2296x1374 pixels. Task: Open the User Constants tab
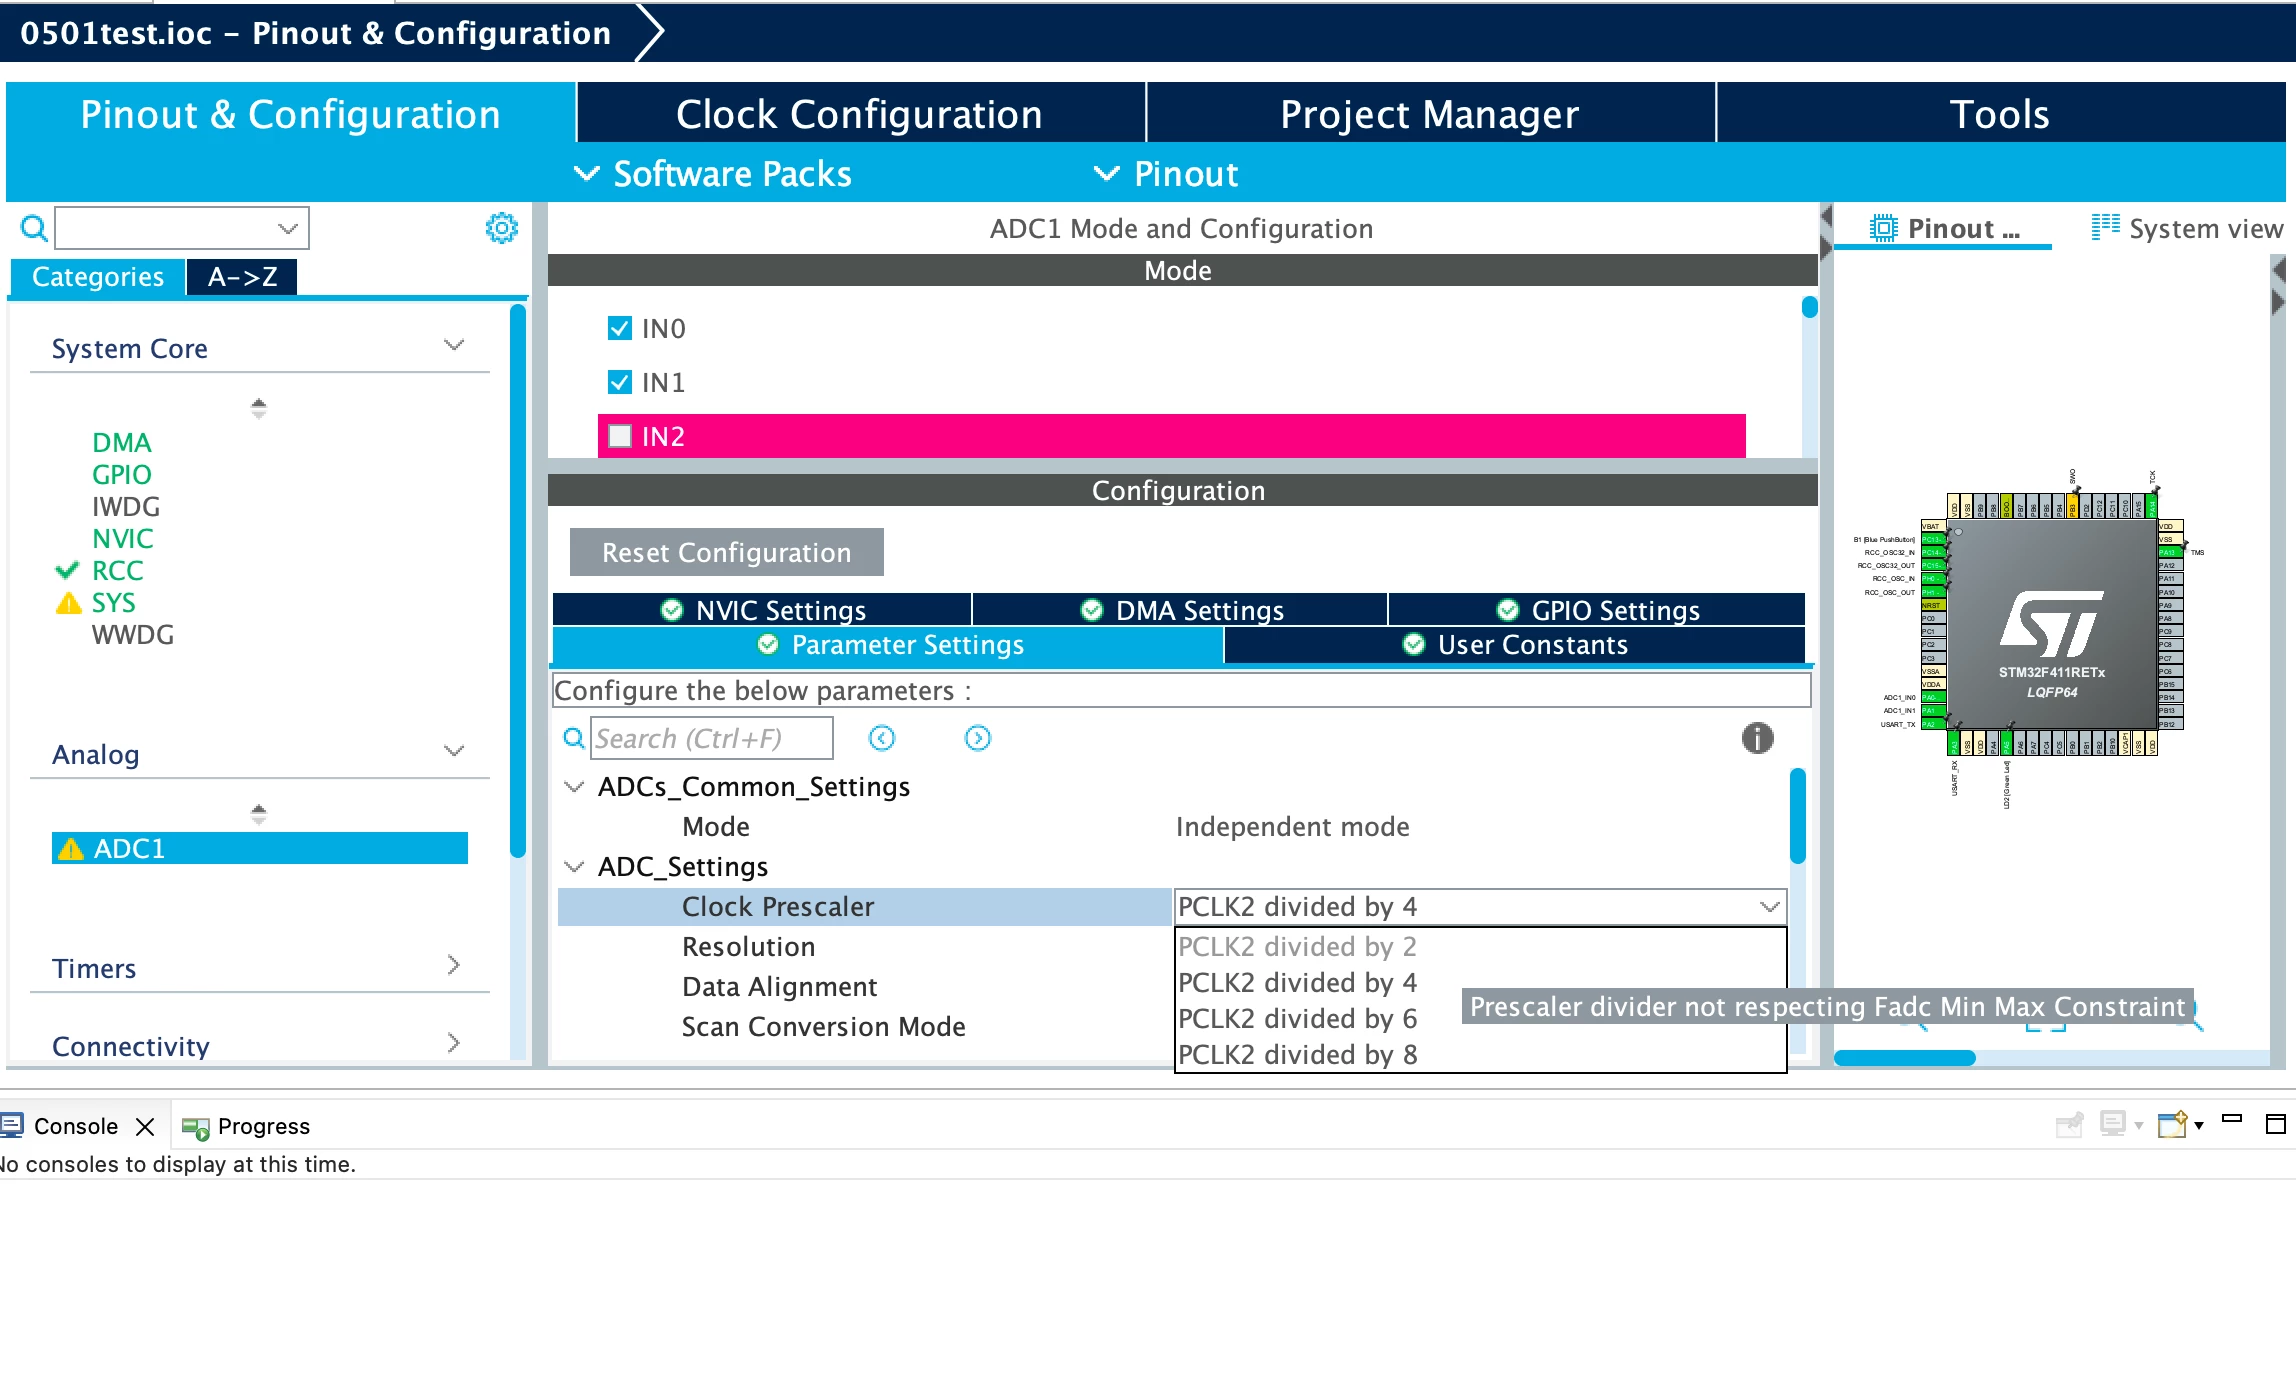(1515, 645)
